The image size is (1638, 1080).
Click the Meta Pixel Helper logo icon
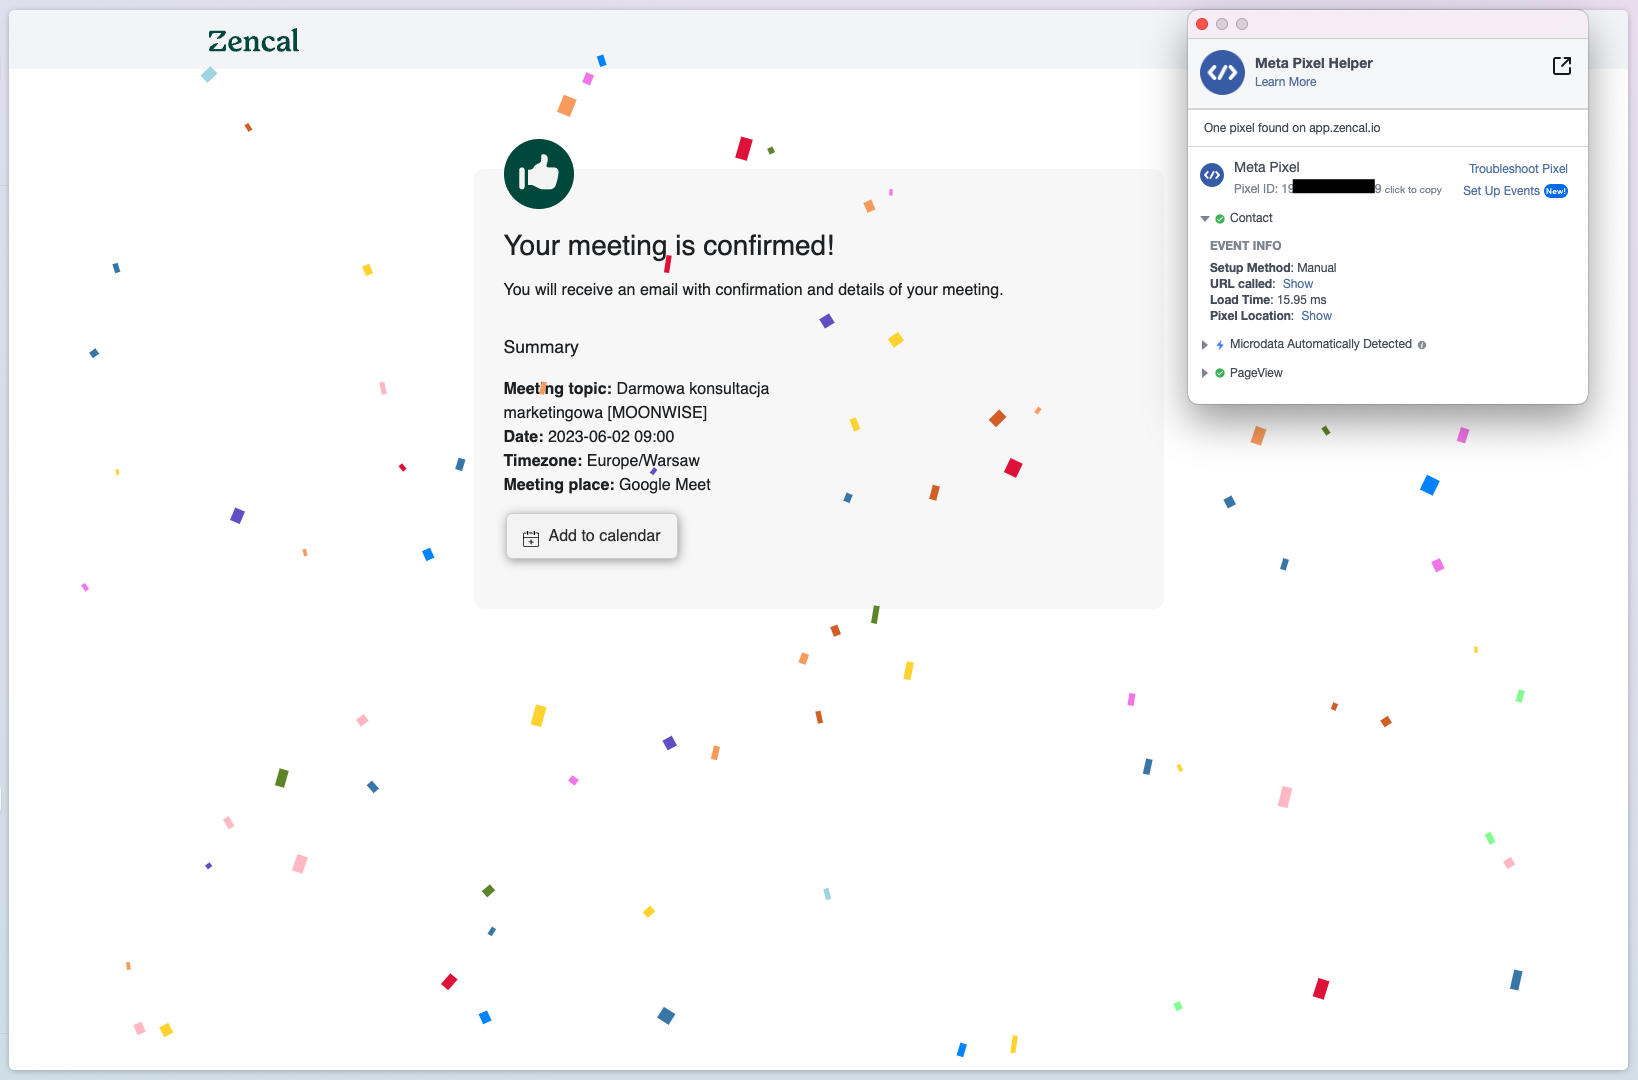pos(1222,73)
